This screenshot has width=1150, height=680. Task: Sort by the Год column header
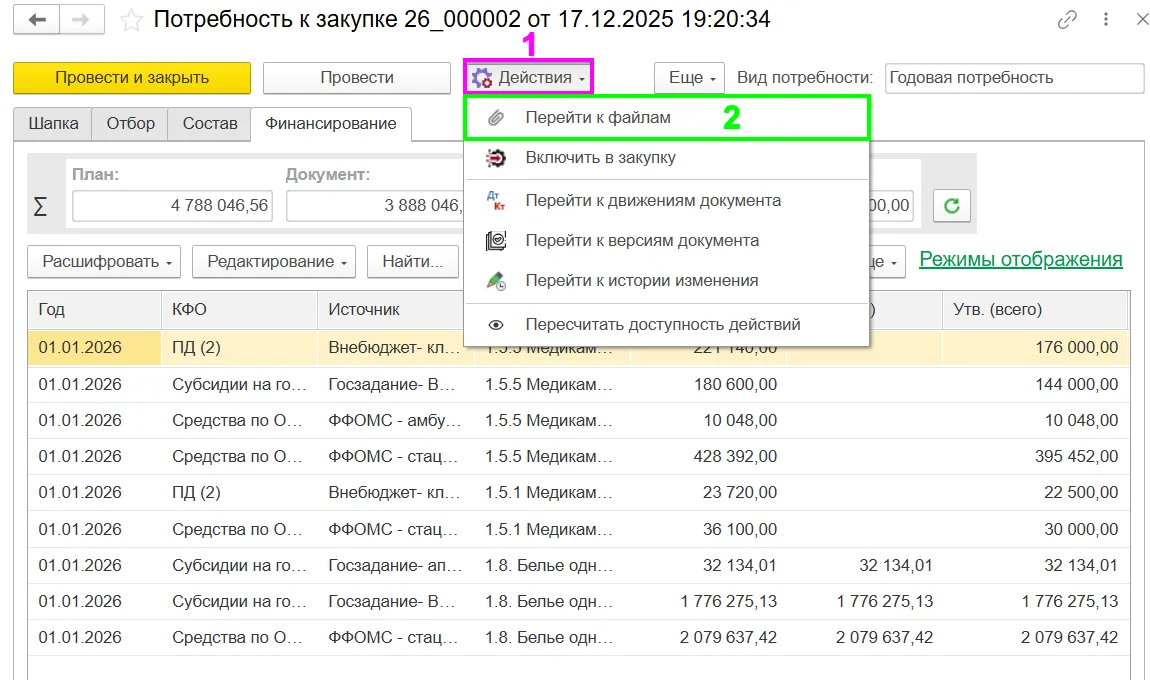[95, 310]
